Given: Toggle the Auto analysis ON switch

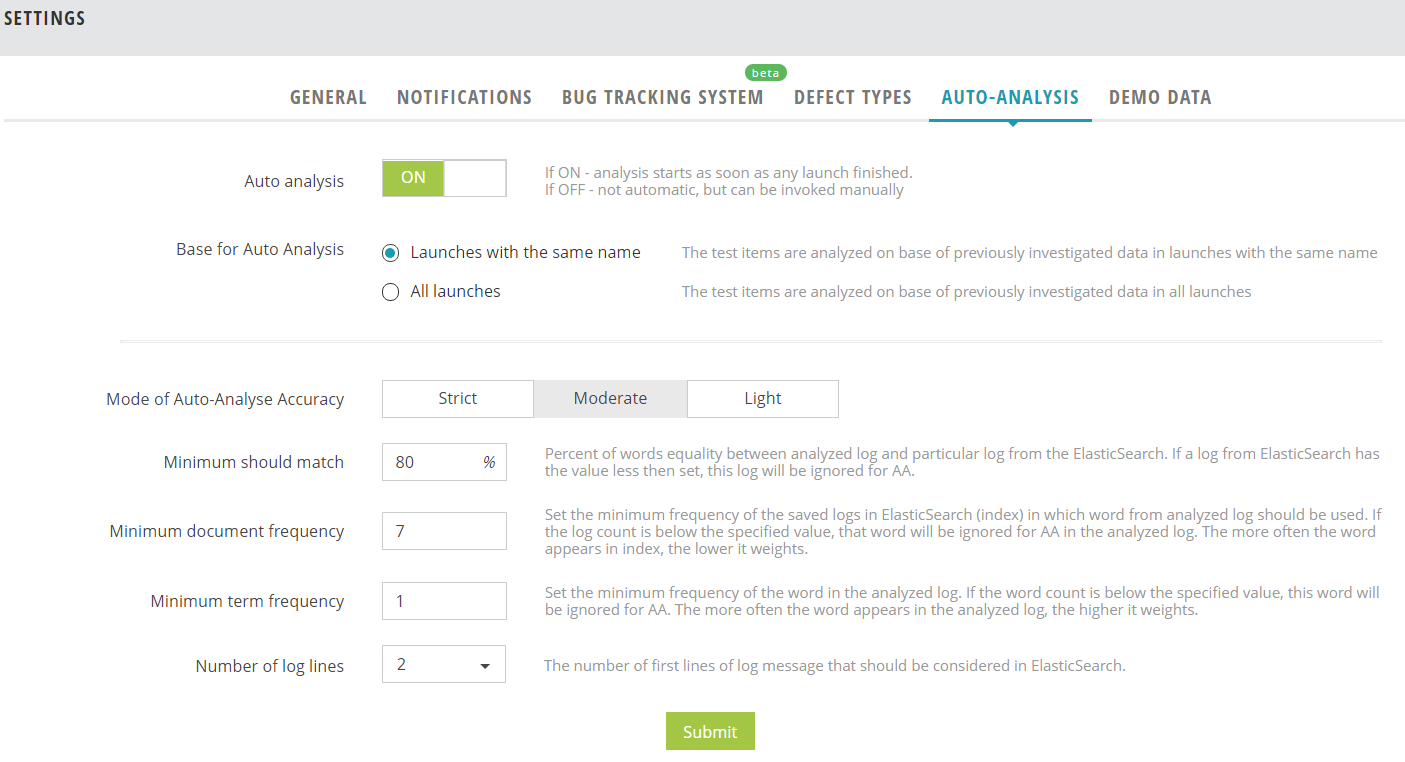Looking at the screenshot, I should point(444,178).
